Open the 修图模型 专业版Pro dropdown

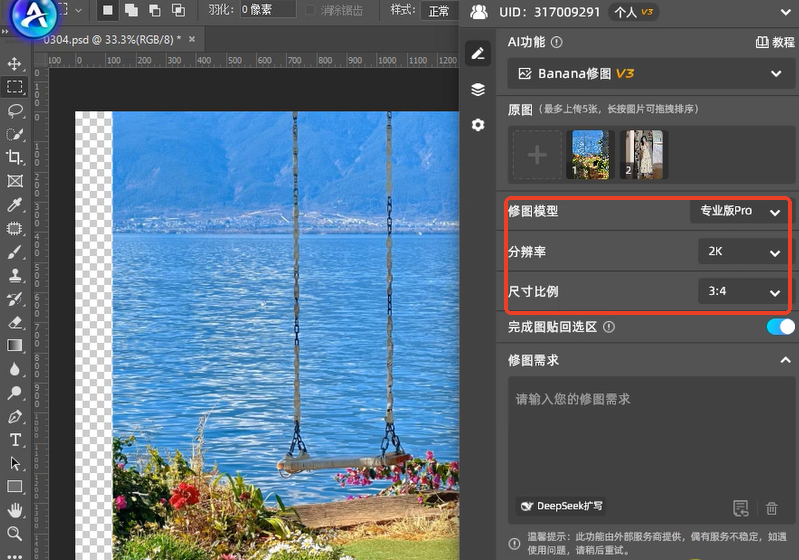point(738,212)
